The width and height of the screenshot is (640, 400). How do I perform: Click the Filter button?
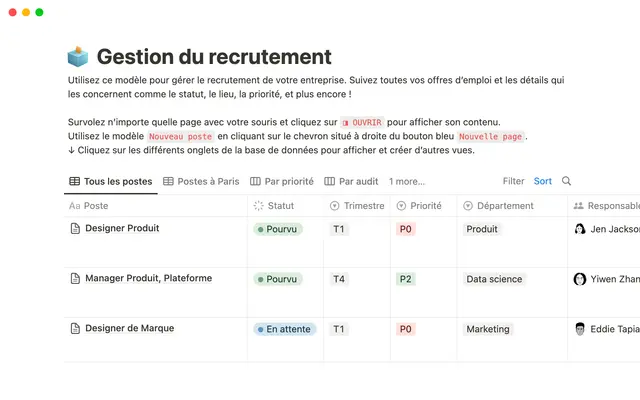513,181
